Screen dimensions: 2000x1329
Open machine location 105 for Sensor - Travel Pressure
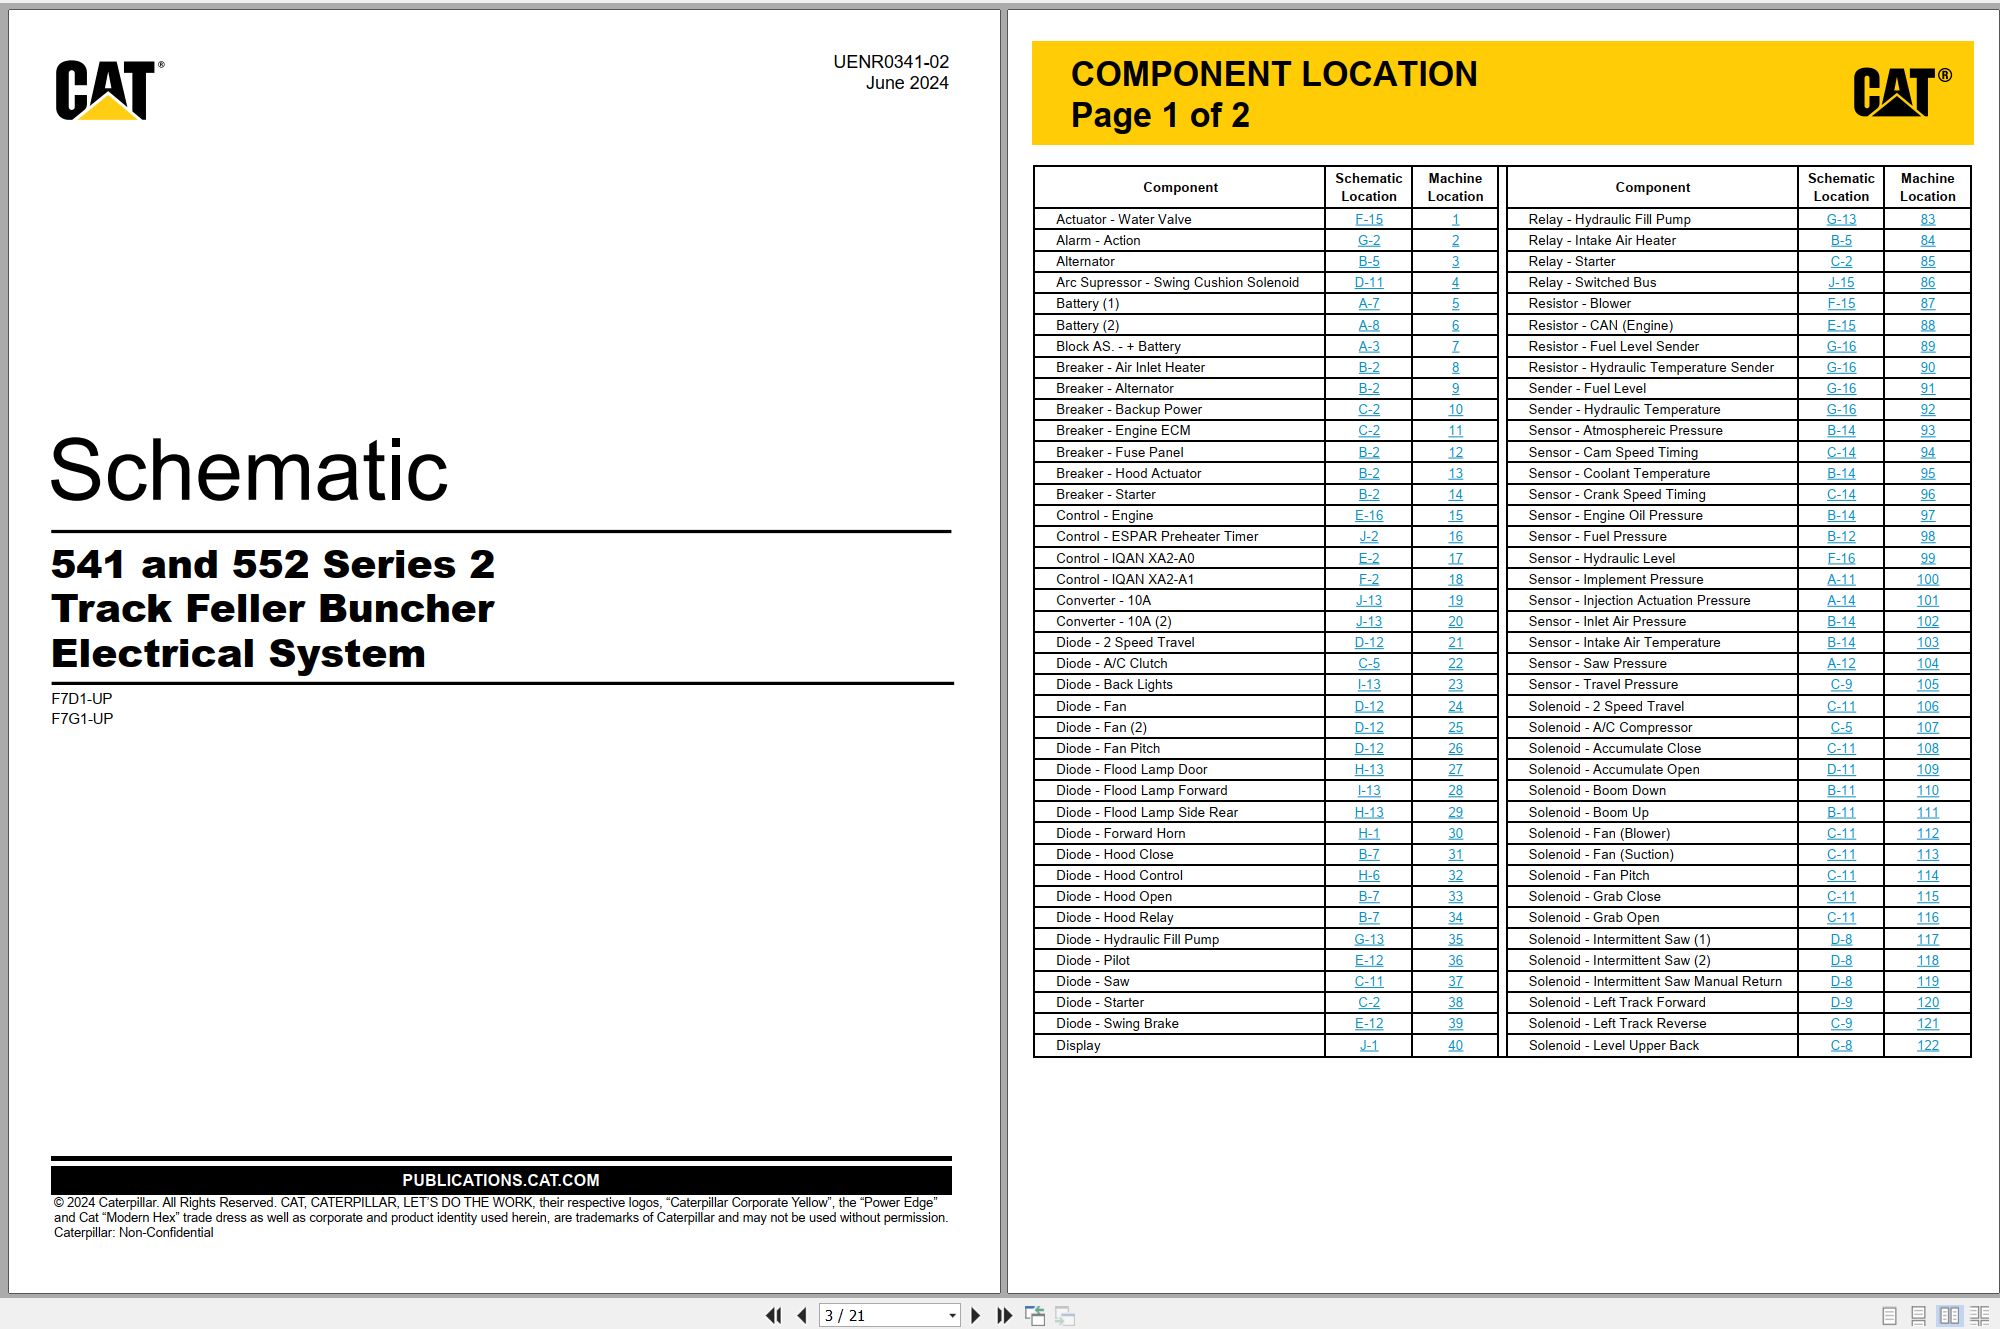click(1927, 685)
